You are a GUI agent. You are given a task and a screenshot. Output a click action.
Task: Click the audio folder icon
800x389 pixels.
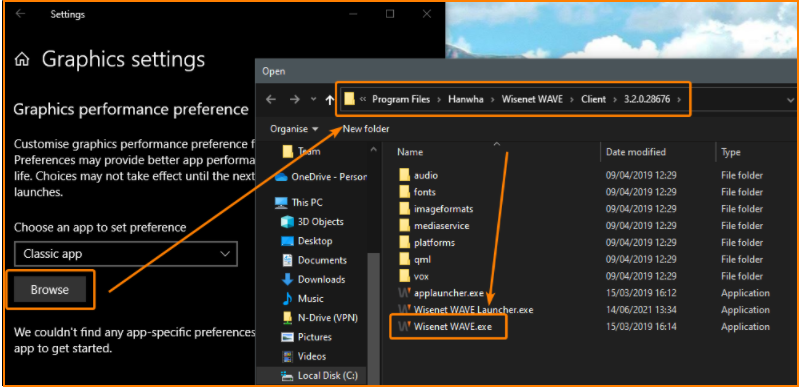[x=405, y=176]
